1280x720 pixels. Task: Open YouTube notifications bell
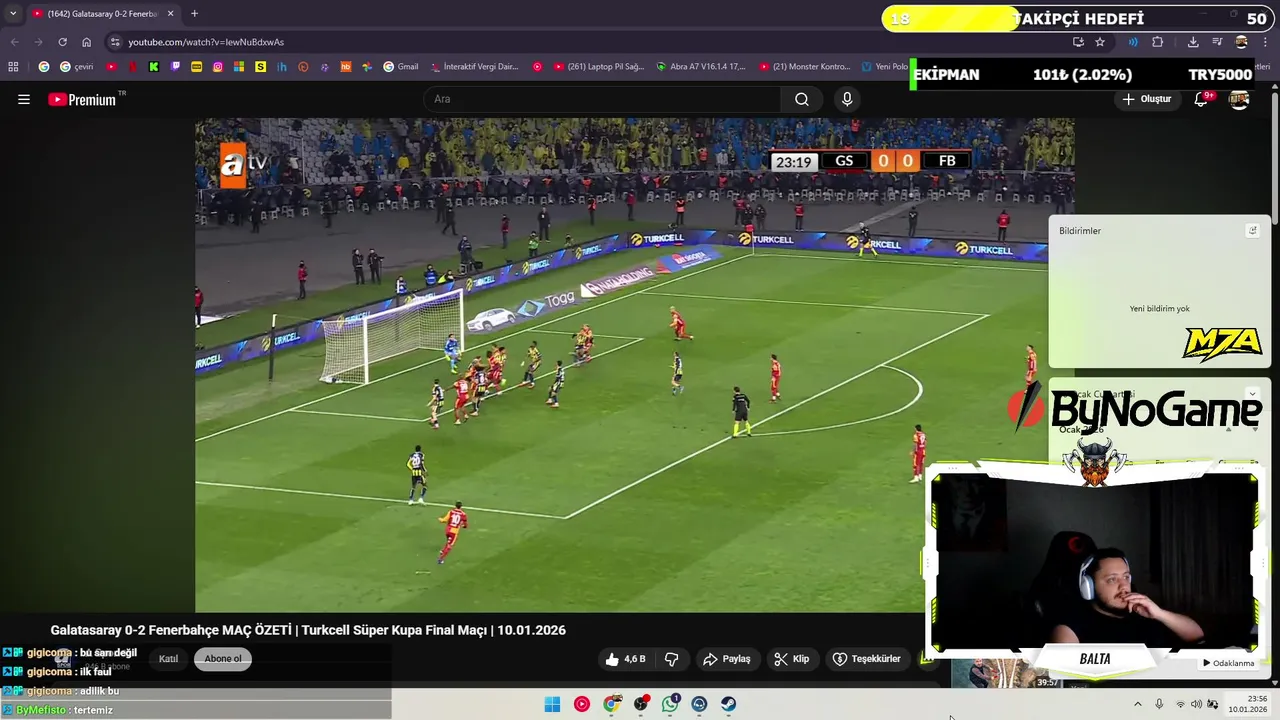(x=1202, y=99)
